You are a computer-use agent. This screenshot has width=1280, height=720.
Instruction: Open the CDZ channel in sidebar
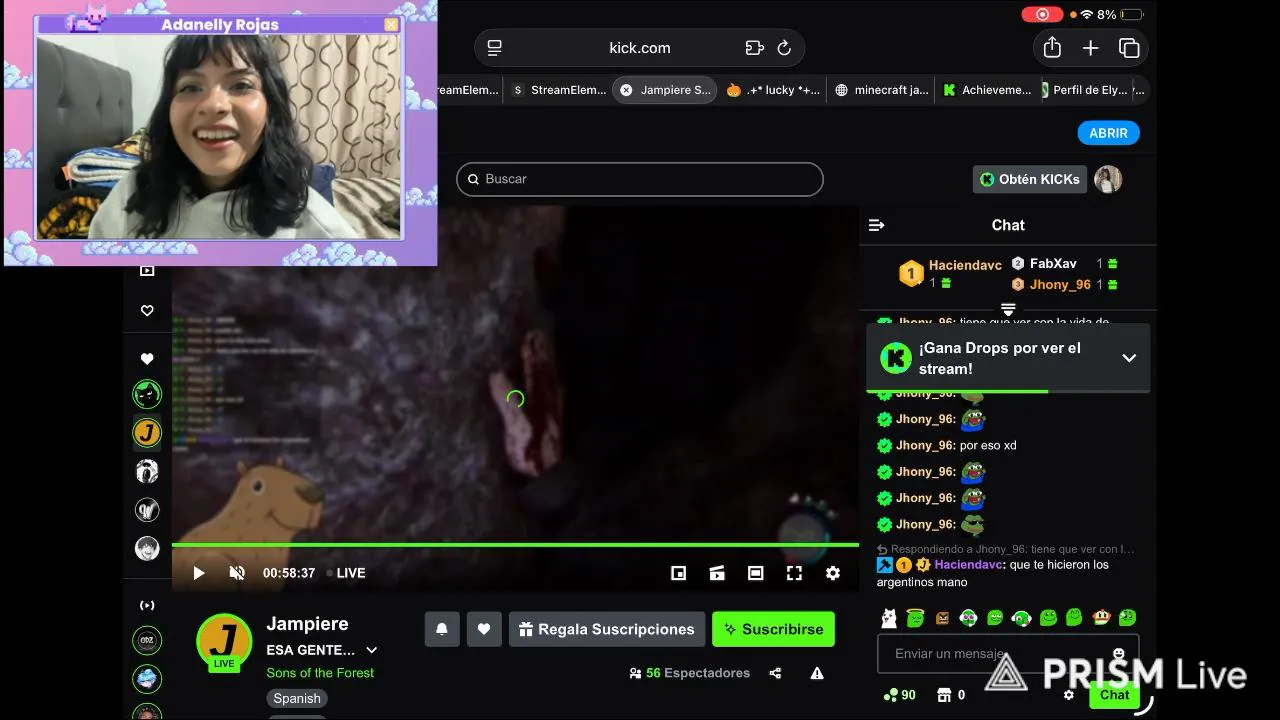coord(147,640)
